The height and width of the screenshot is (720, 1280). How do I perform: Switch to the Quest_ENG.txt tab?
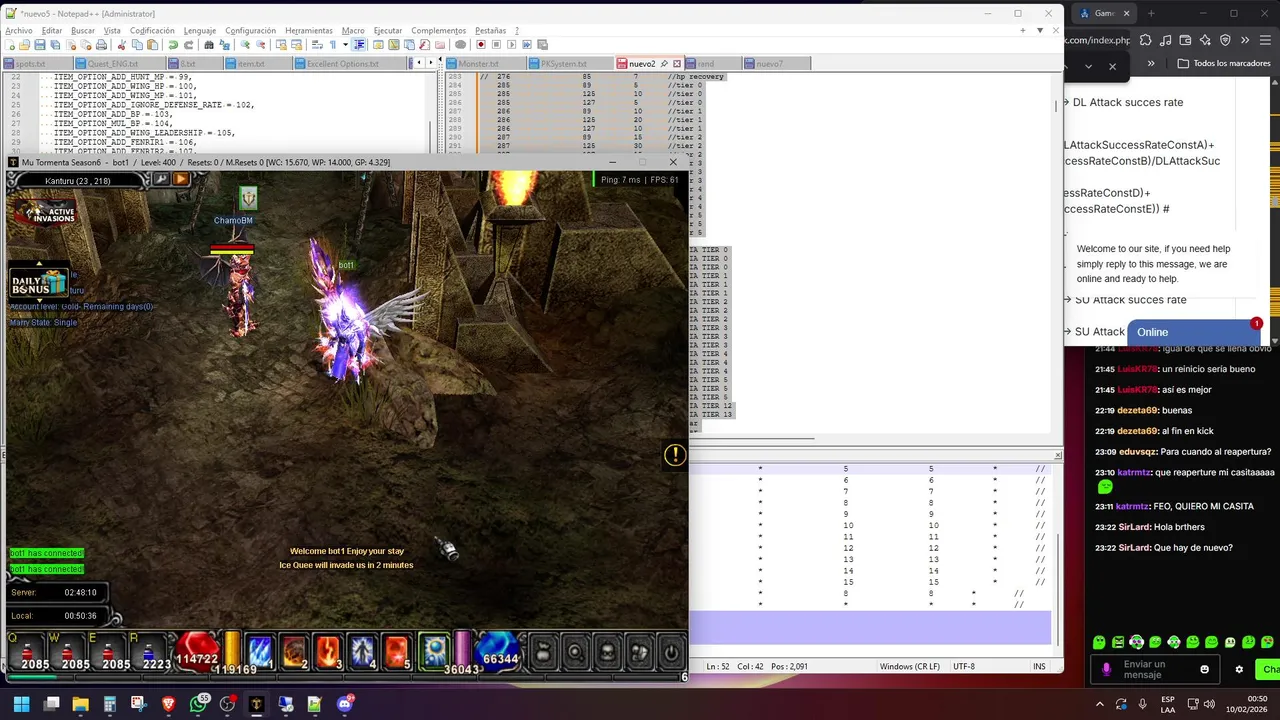(121, 63)
